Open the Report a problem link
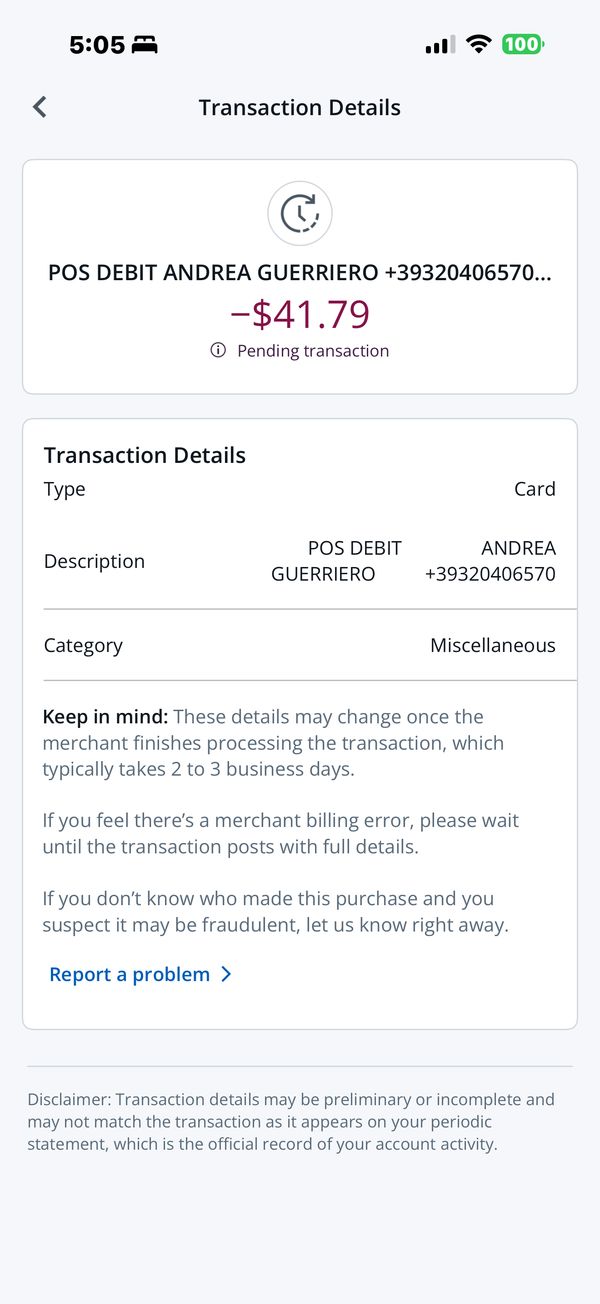The image size is (600, 1304). (x=130, y=974)
